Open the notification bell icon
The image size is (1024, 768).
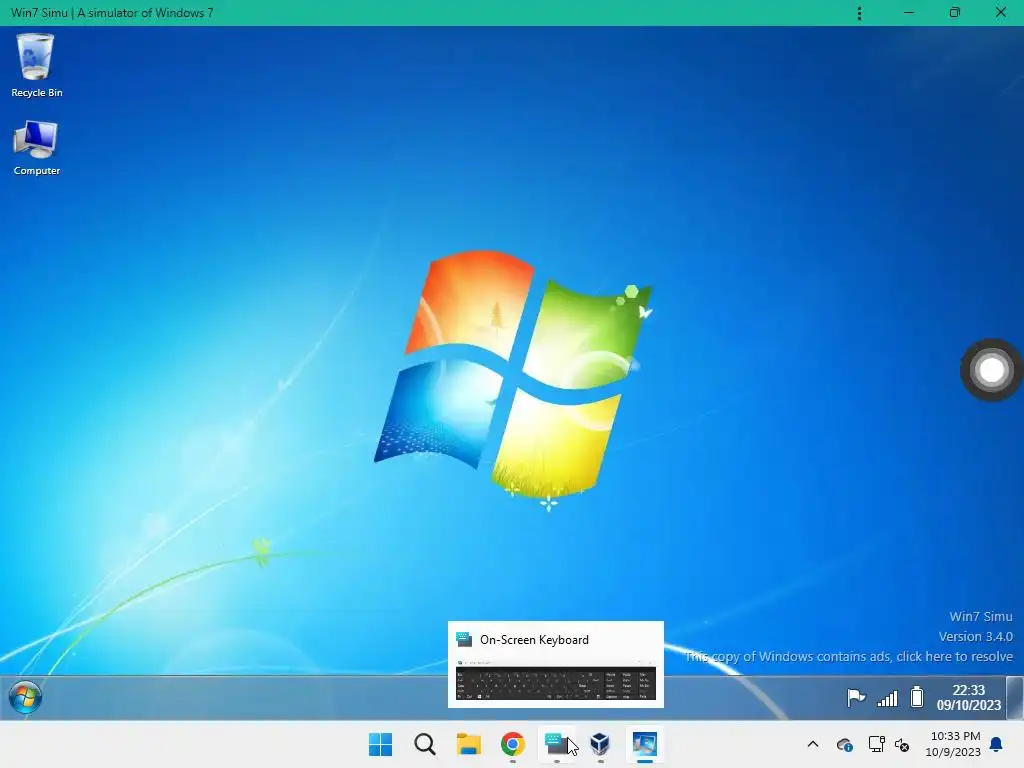click(x=997, y=744)
